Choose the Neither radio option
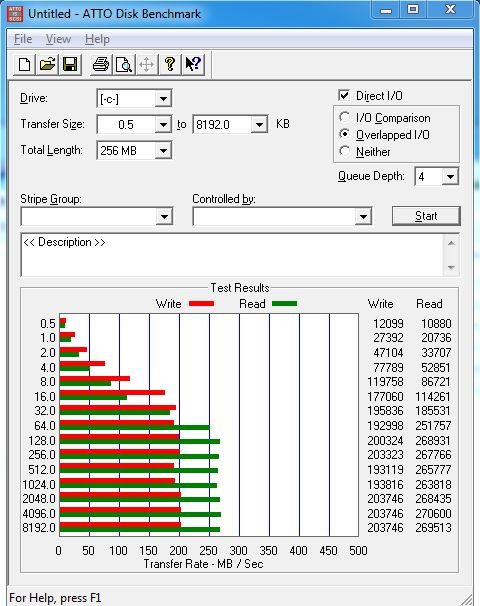480x606 pixels. click(x=344, y=151)
